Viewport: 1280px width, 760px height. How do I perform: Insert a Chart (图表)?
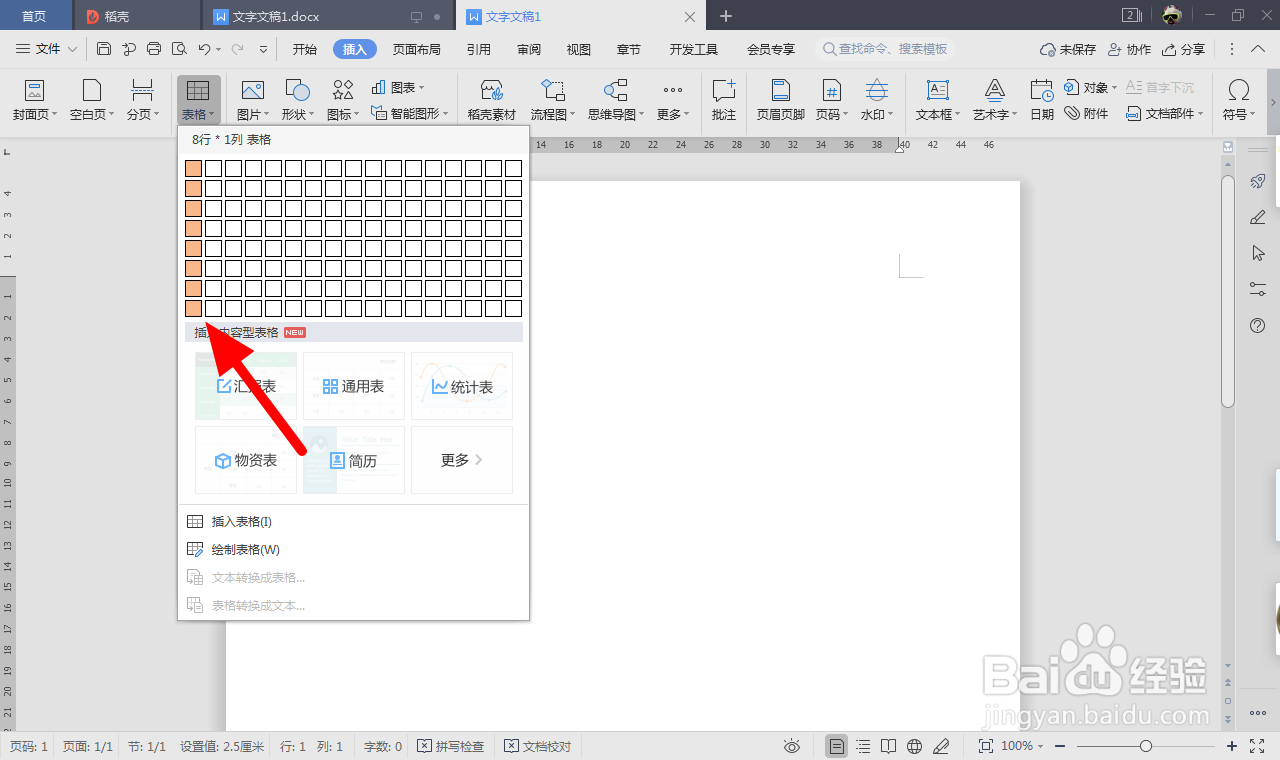pos(398,88)
